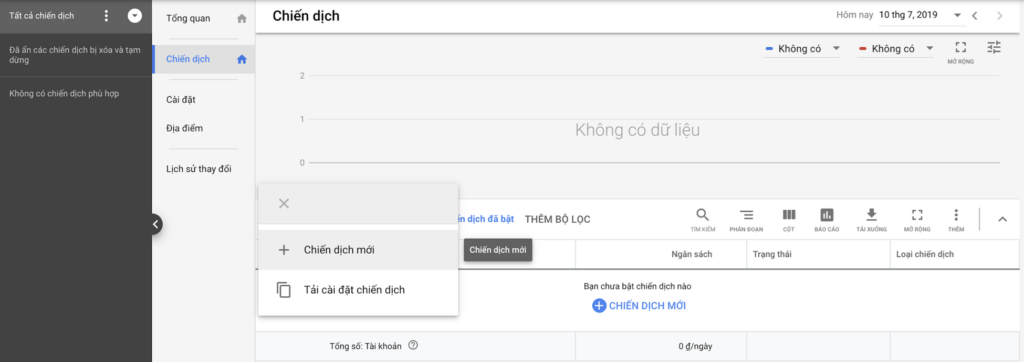The width and height of the screenshot is (1024, 362).
Task: Open the blue metric Không có dropdown
Action: (x=802, y=49)
